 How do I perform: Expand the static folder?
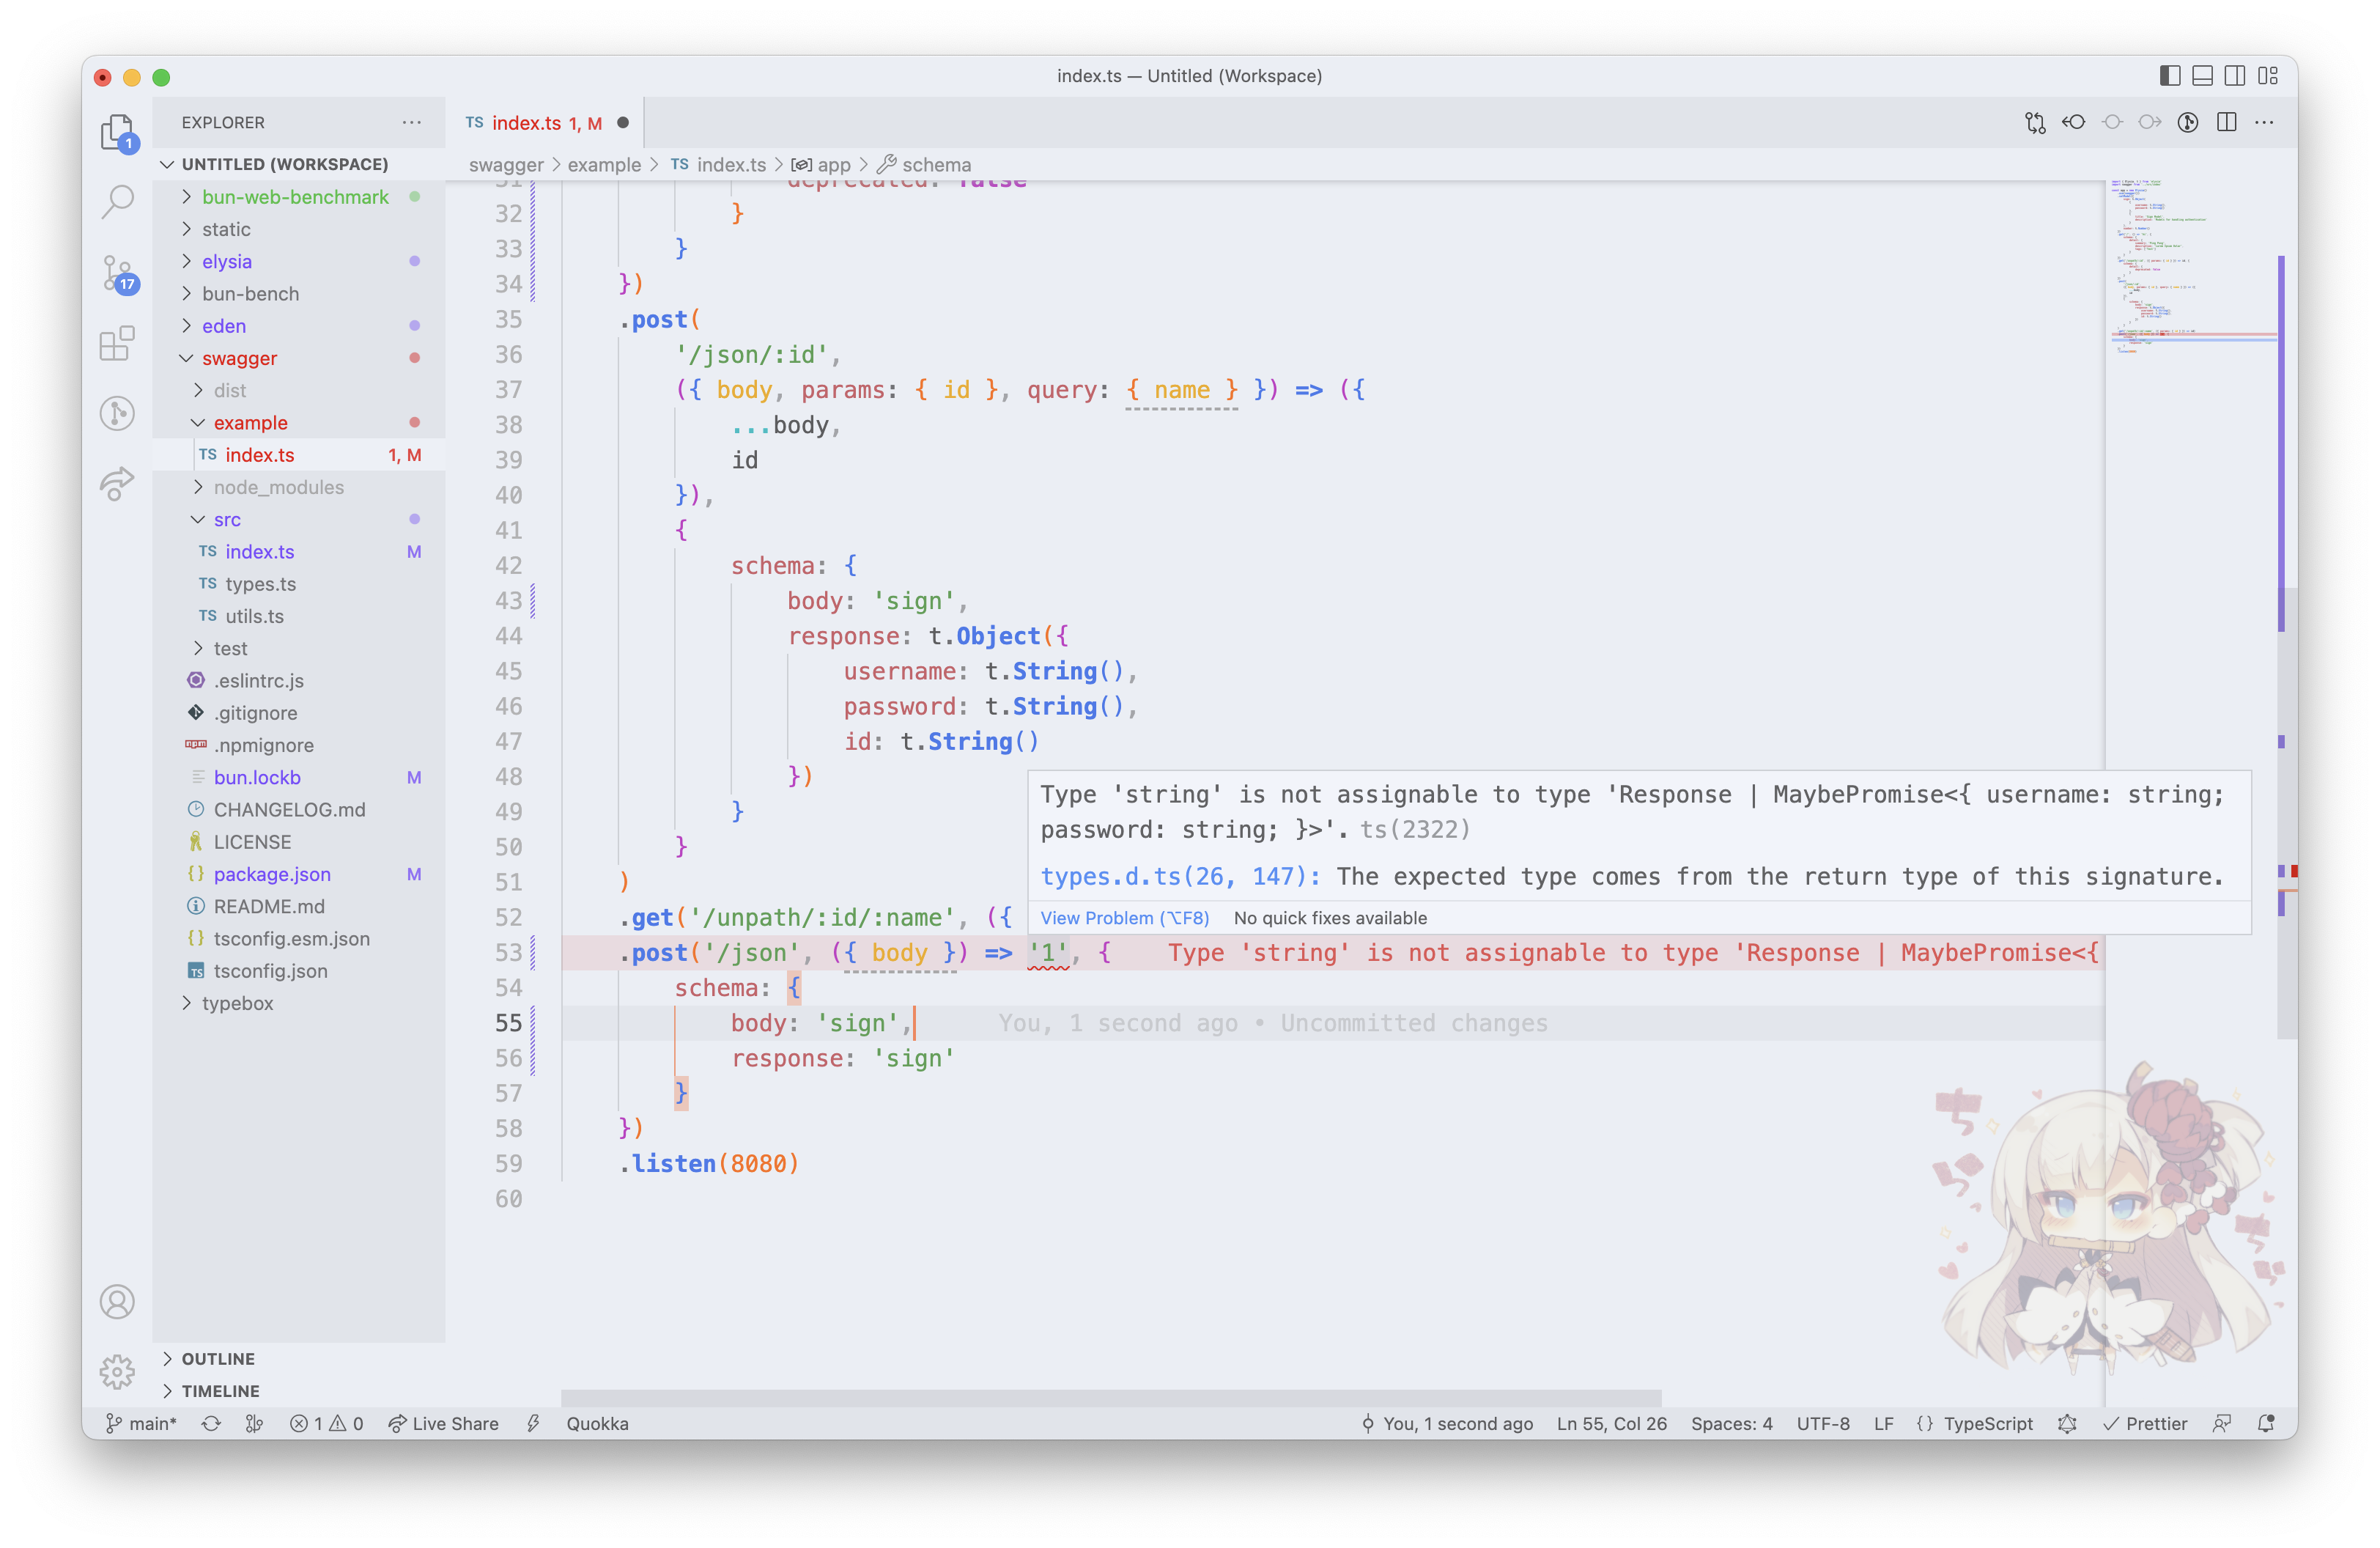click(x=298, y=229)
